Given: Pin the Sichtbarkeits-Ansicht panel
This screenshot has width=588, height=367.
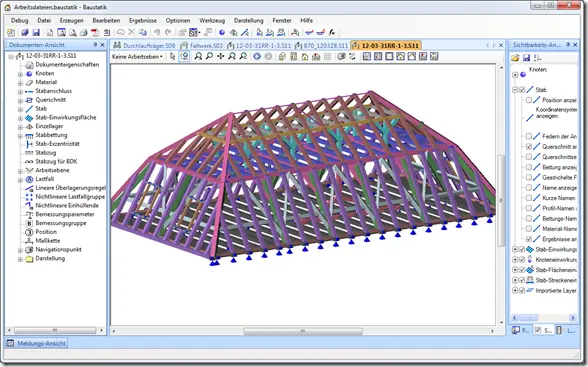Looking at the screenshot, I should click(568, 45).
